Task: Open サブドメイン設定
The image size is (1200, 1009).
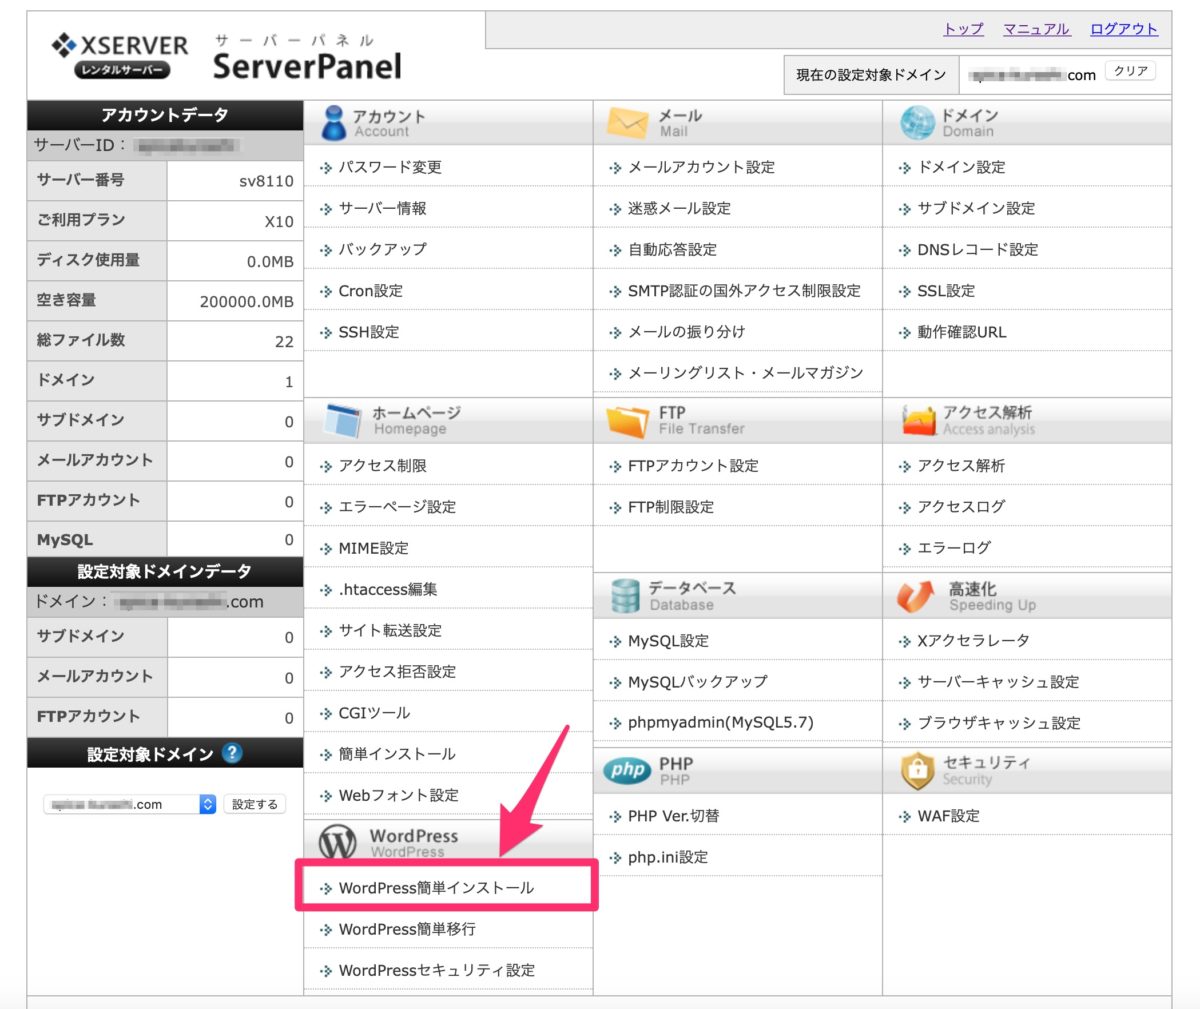Action: click(976, 208)
